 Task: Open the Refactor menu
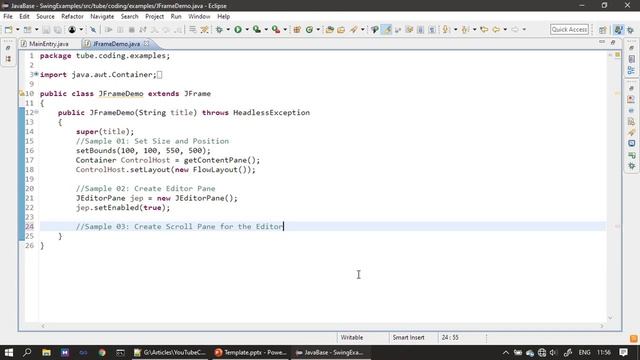[x=72, y=16]
